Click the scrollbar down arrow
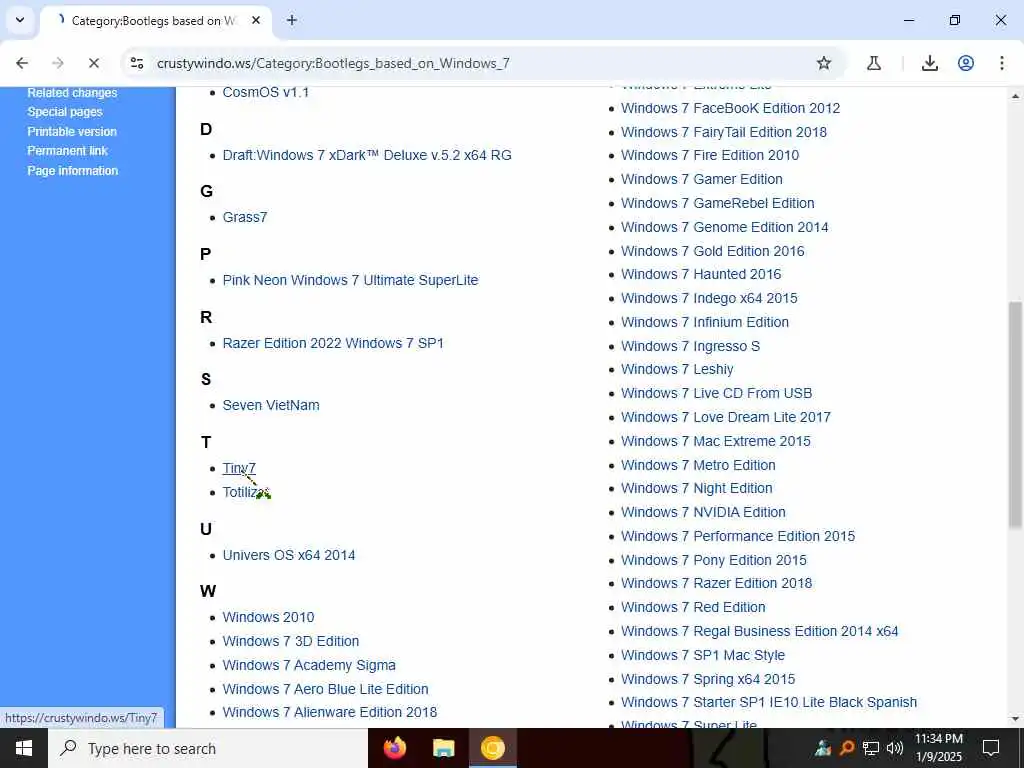 pyautogui.click(x=1015, y=719)
